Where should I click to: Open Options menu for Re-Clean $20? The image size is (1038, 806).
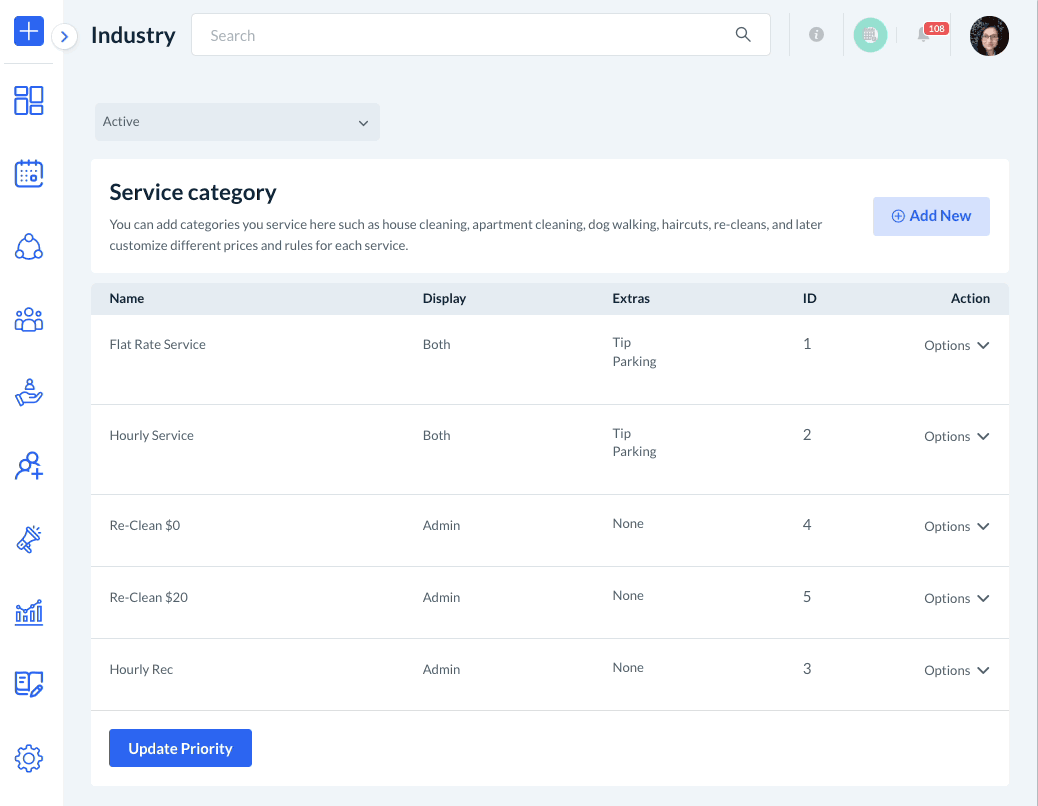point(956,598)
